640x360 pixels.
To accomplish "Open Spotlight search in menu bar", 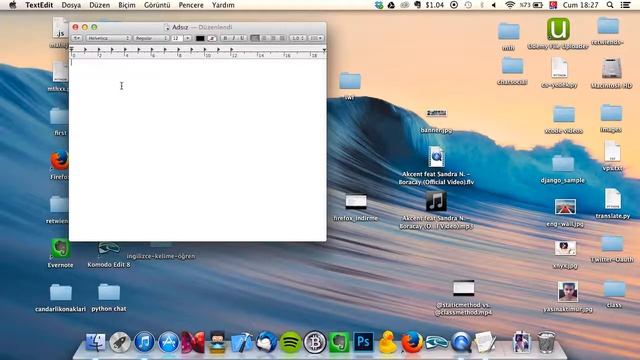I will [x=610, y=5].
